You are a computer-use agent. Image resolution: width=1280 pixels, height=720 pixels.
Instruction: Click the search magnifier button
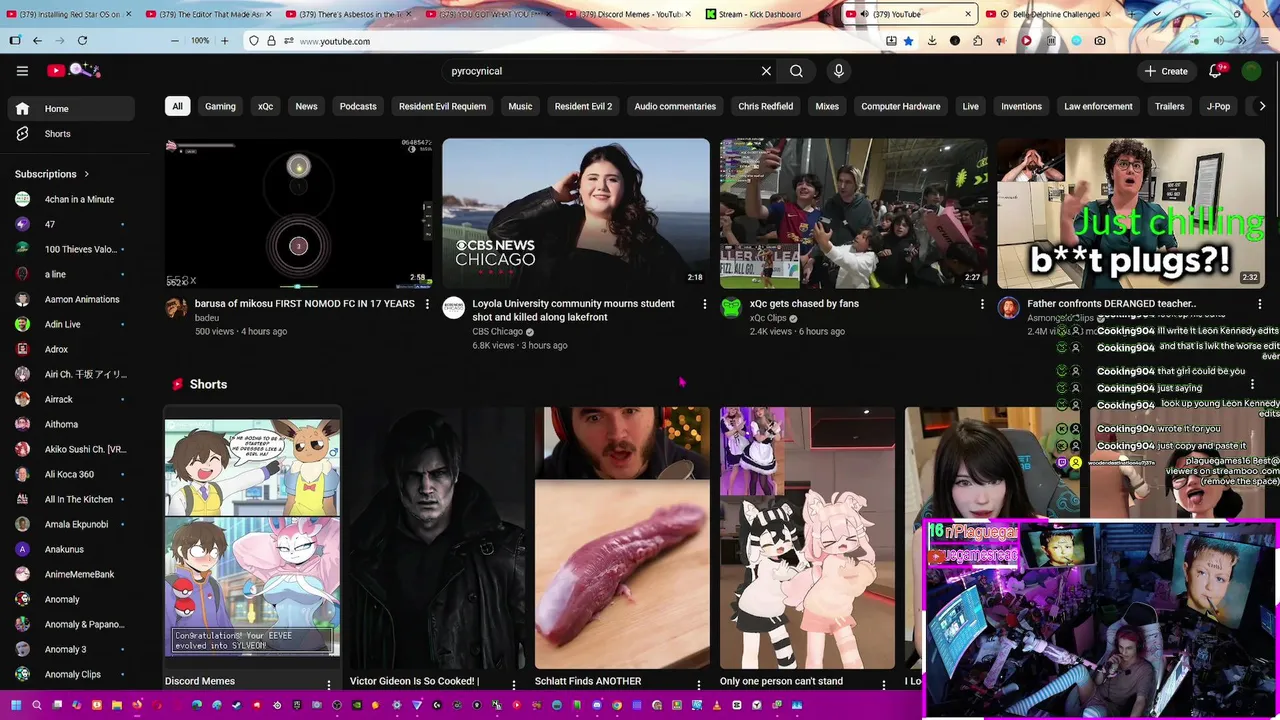click(796, 71)
